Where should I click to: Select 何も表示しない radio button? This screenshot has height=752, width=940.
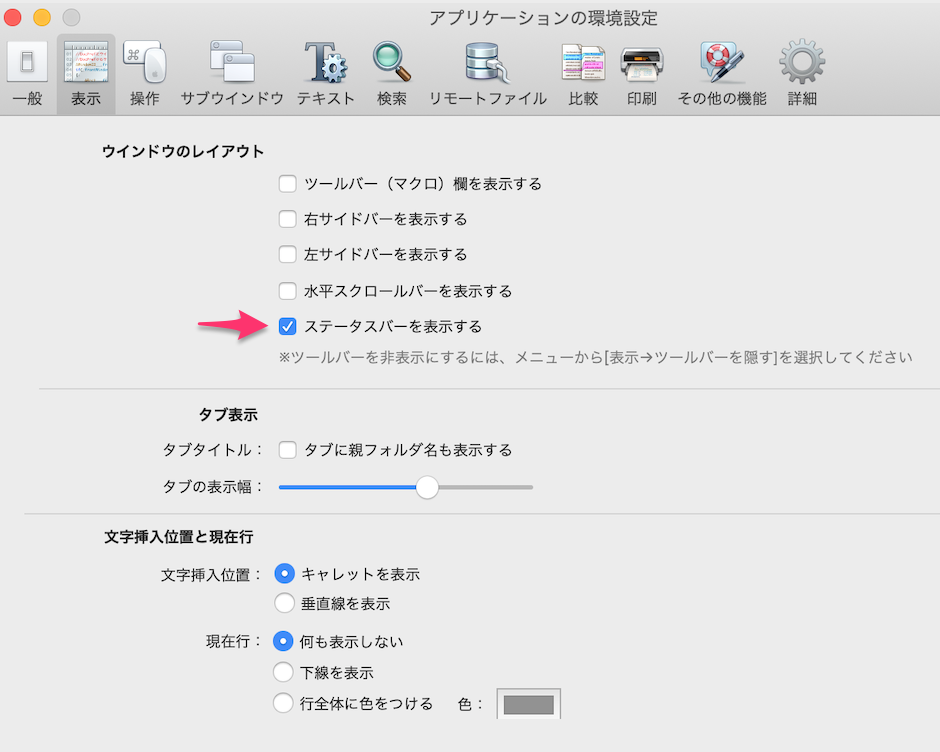tap(283, 641)
